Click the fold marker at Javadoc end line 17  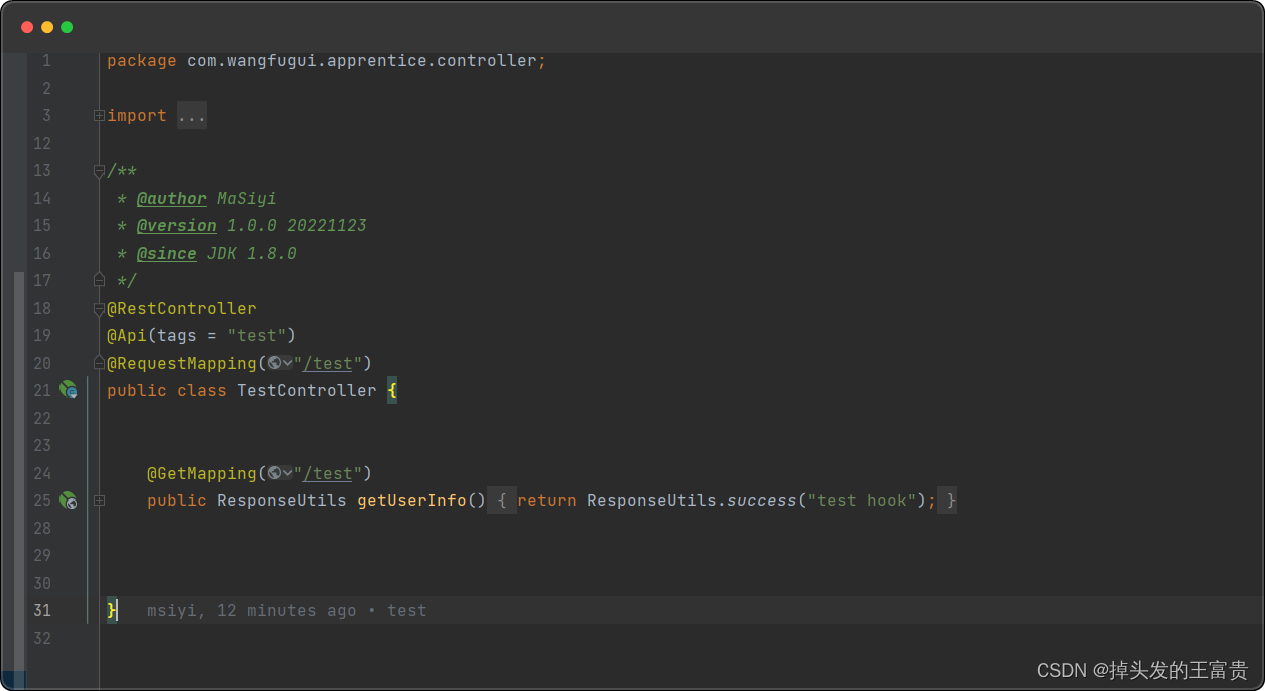99,280
